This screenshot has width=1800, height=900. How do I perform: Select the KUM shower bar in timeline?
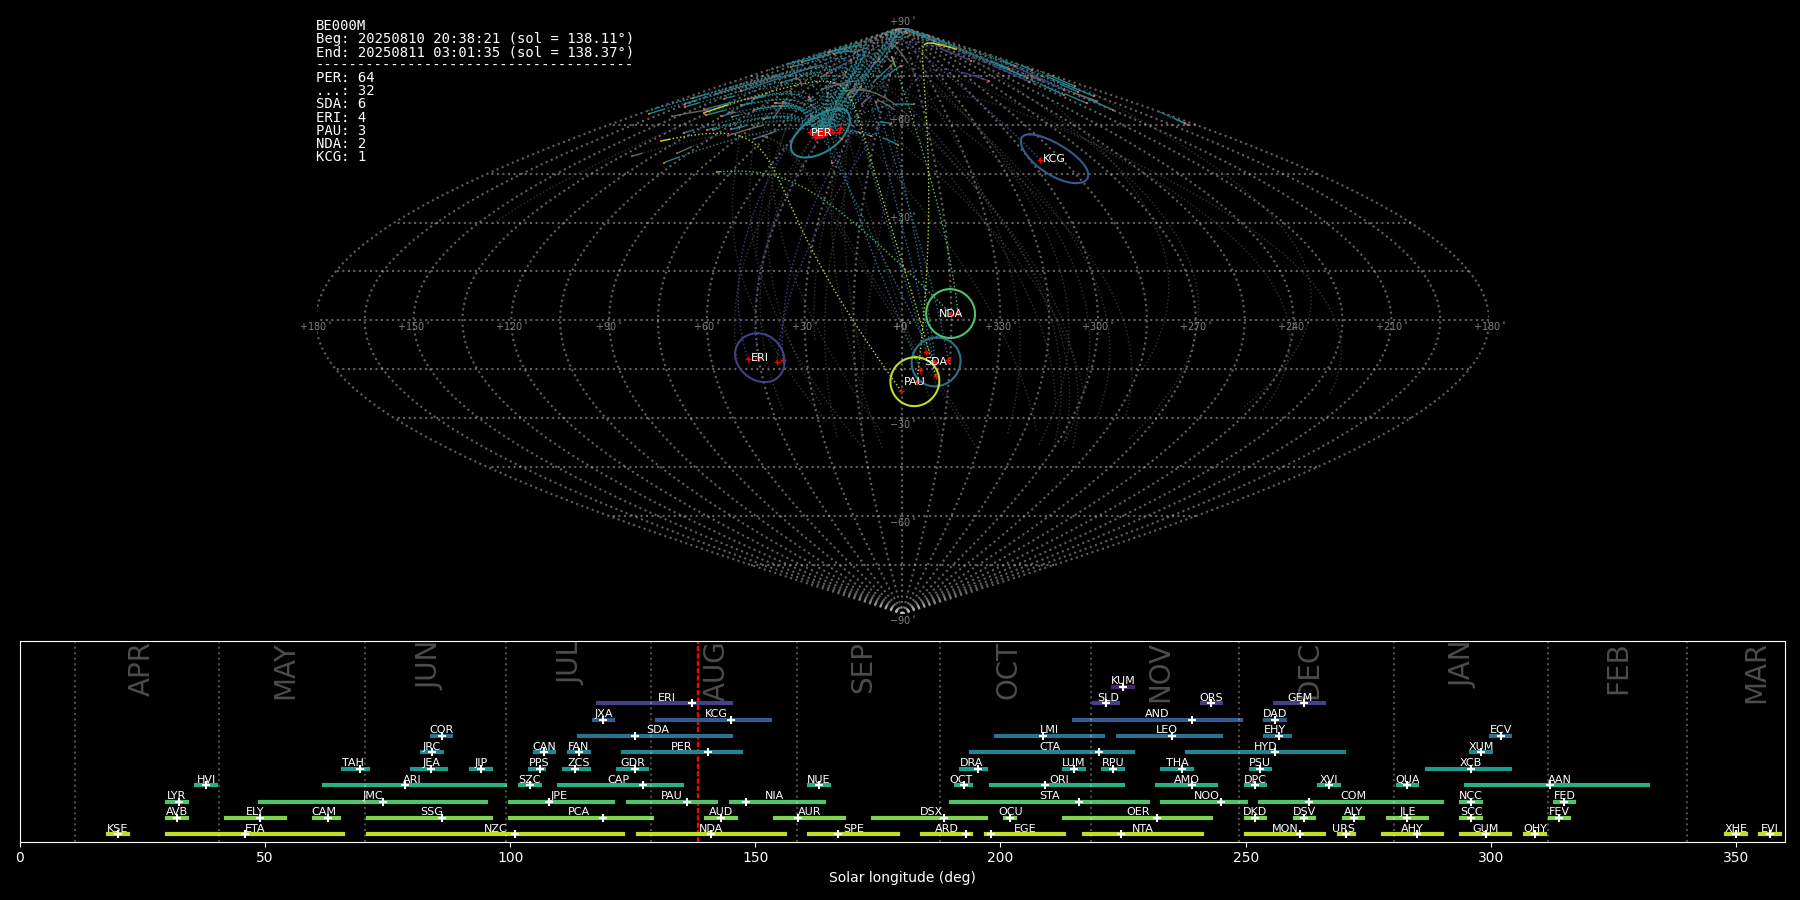pos(1123,687)
